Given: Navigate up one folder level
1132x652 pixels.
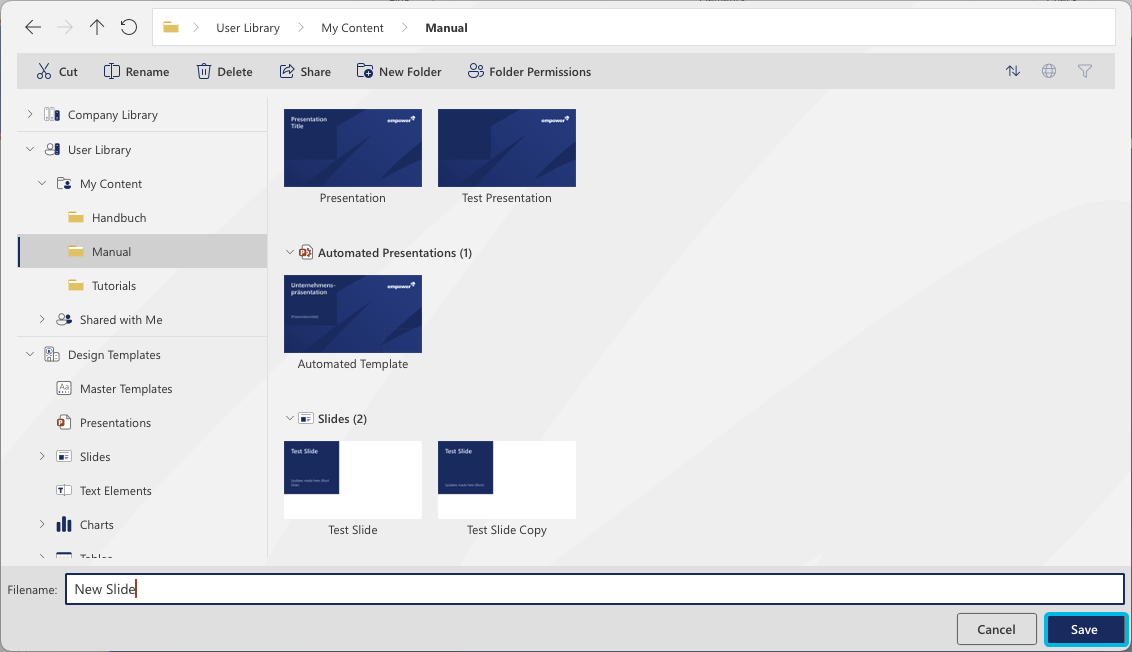Looking at the screenshot, I should [97, 27].
